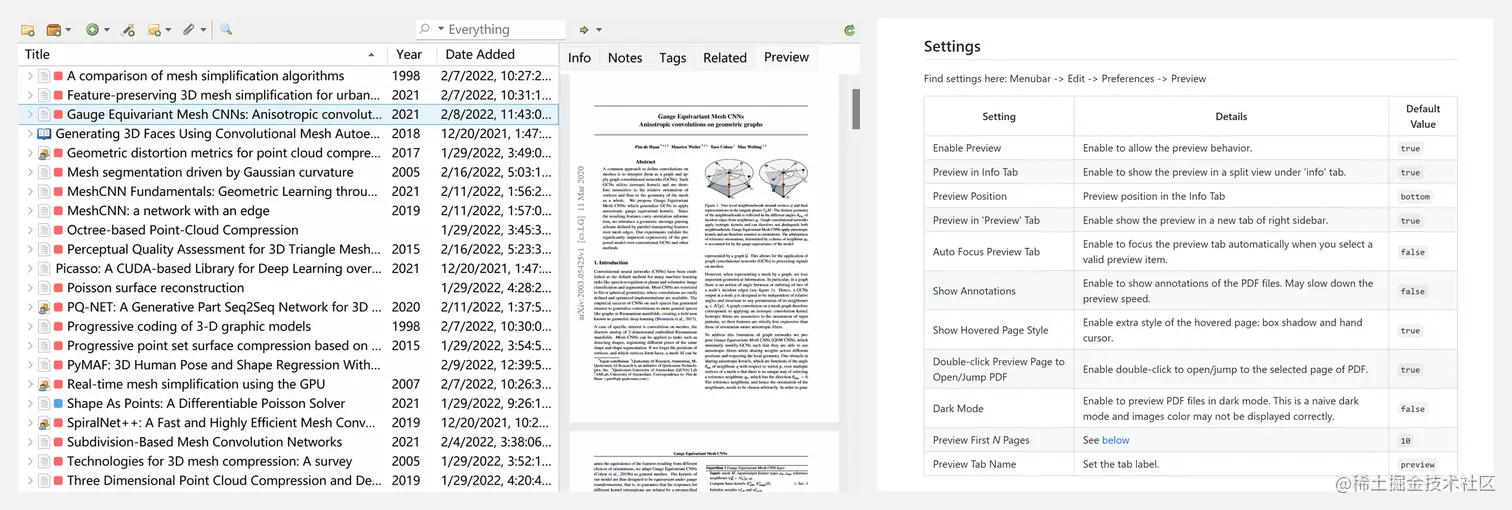
Task: Click the paperclip Add Attachment icon
Action: point(188,30)
